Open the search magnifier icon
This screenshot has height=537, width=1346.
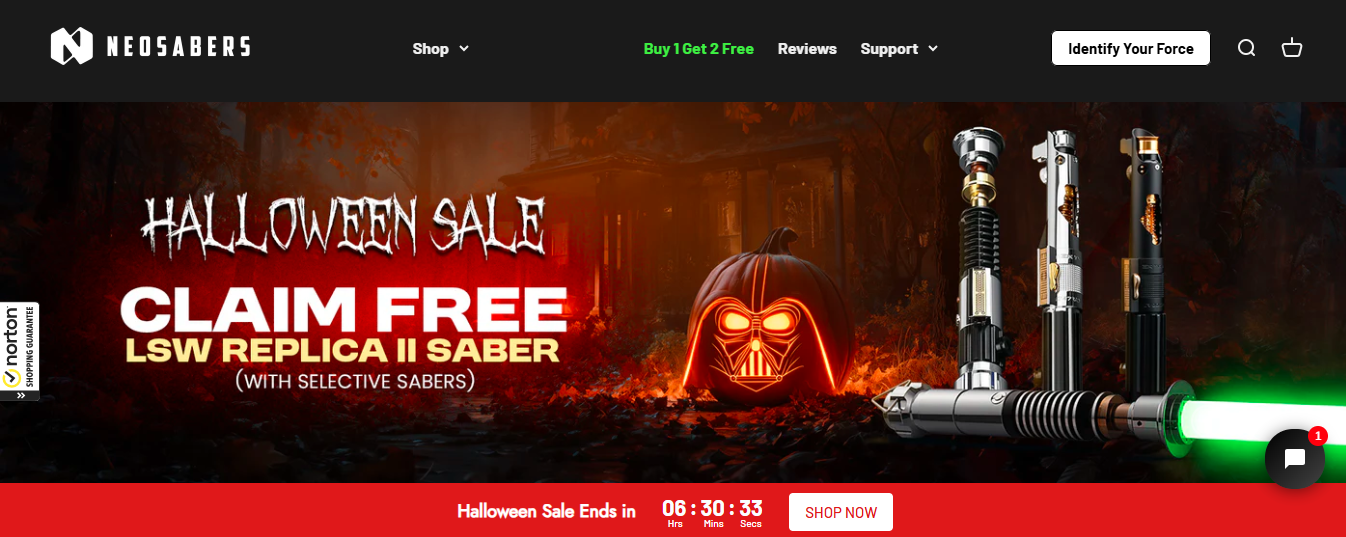(x=1246, y=48)
